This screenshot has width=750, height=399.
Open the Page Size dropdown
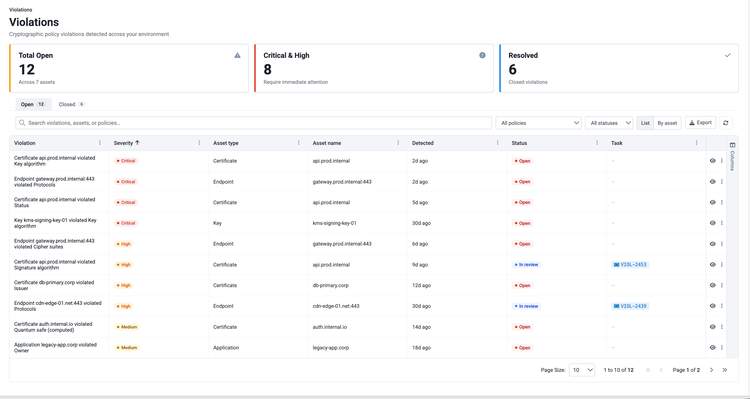(582, 370)
